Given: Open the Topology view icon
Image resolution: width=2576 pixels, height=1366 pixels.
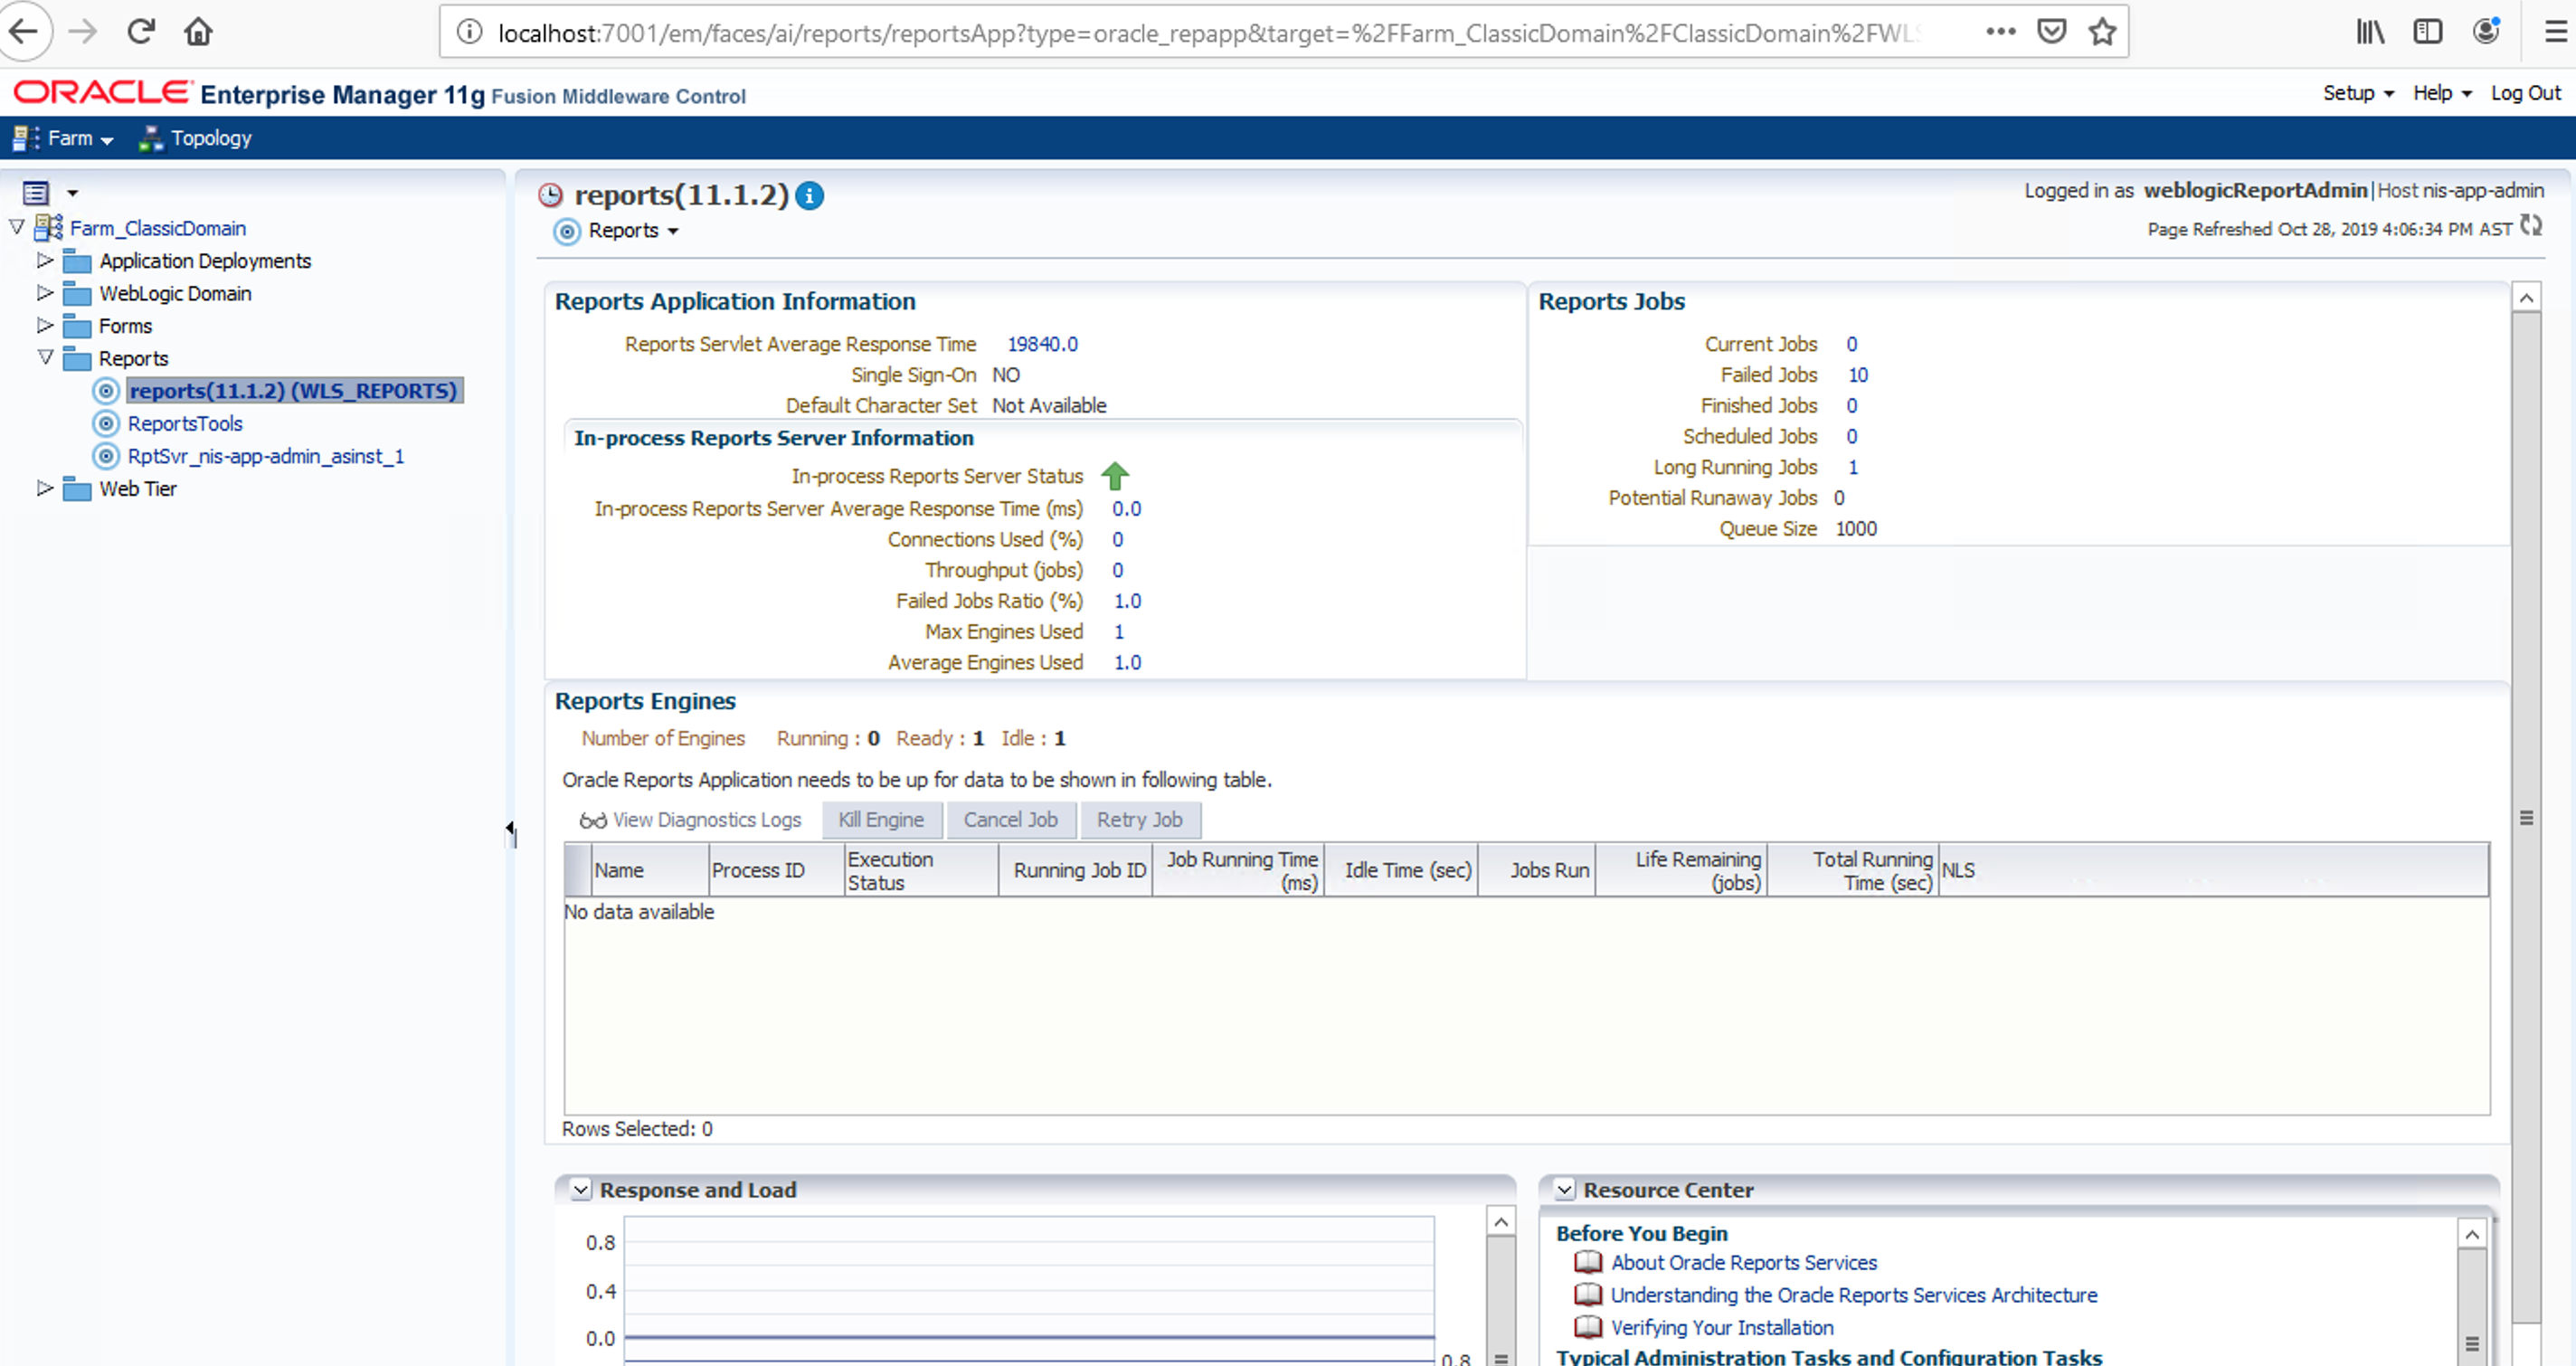Looking at the screenshot, I should pos(151,138).
